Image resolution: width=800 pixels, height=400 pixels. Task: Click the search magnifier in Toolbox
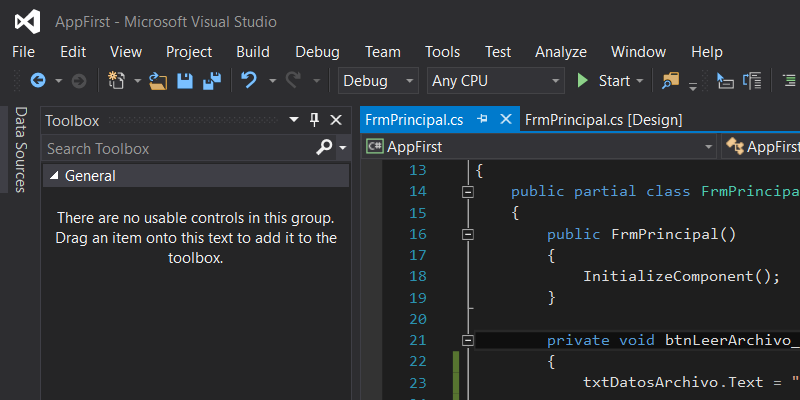point(323,148)
